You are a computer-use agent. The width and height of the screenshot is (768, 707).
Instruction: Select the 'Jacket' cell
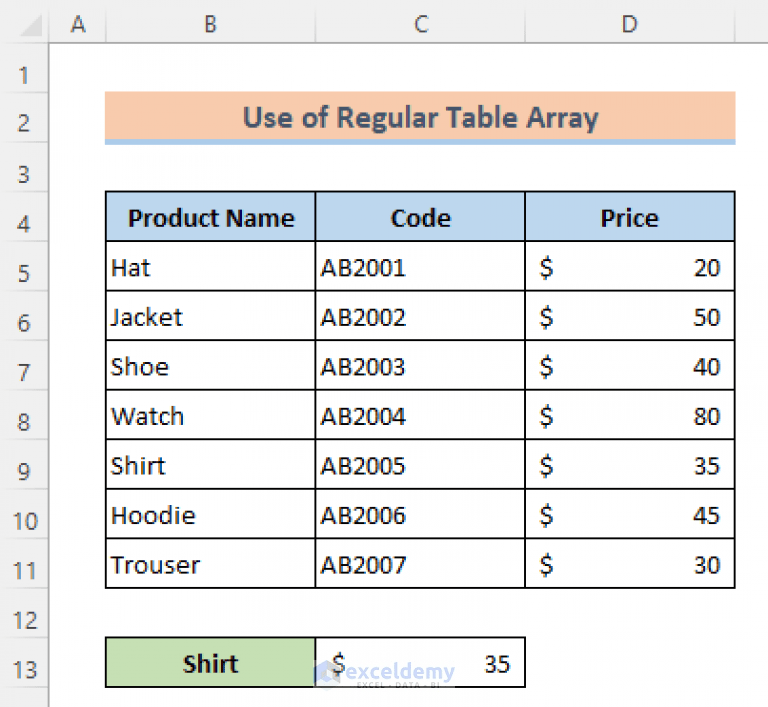tap(211, 316)
